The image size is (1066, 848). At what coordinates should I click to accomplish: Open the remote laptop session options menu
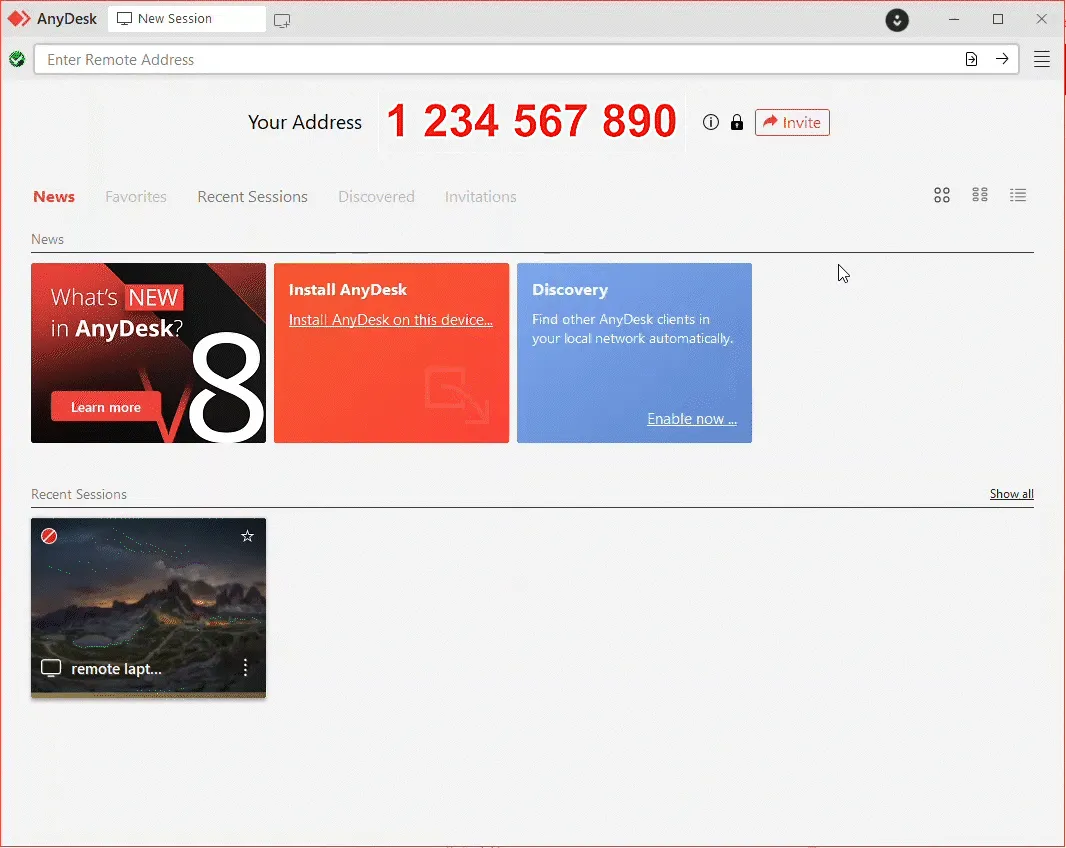pyautogui.click(x=245, y=668)
